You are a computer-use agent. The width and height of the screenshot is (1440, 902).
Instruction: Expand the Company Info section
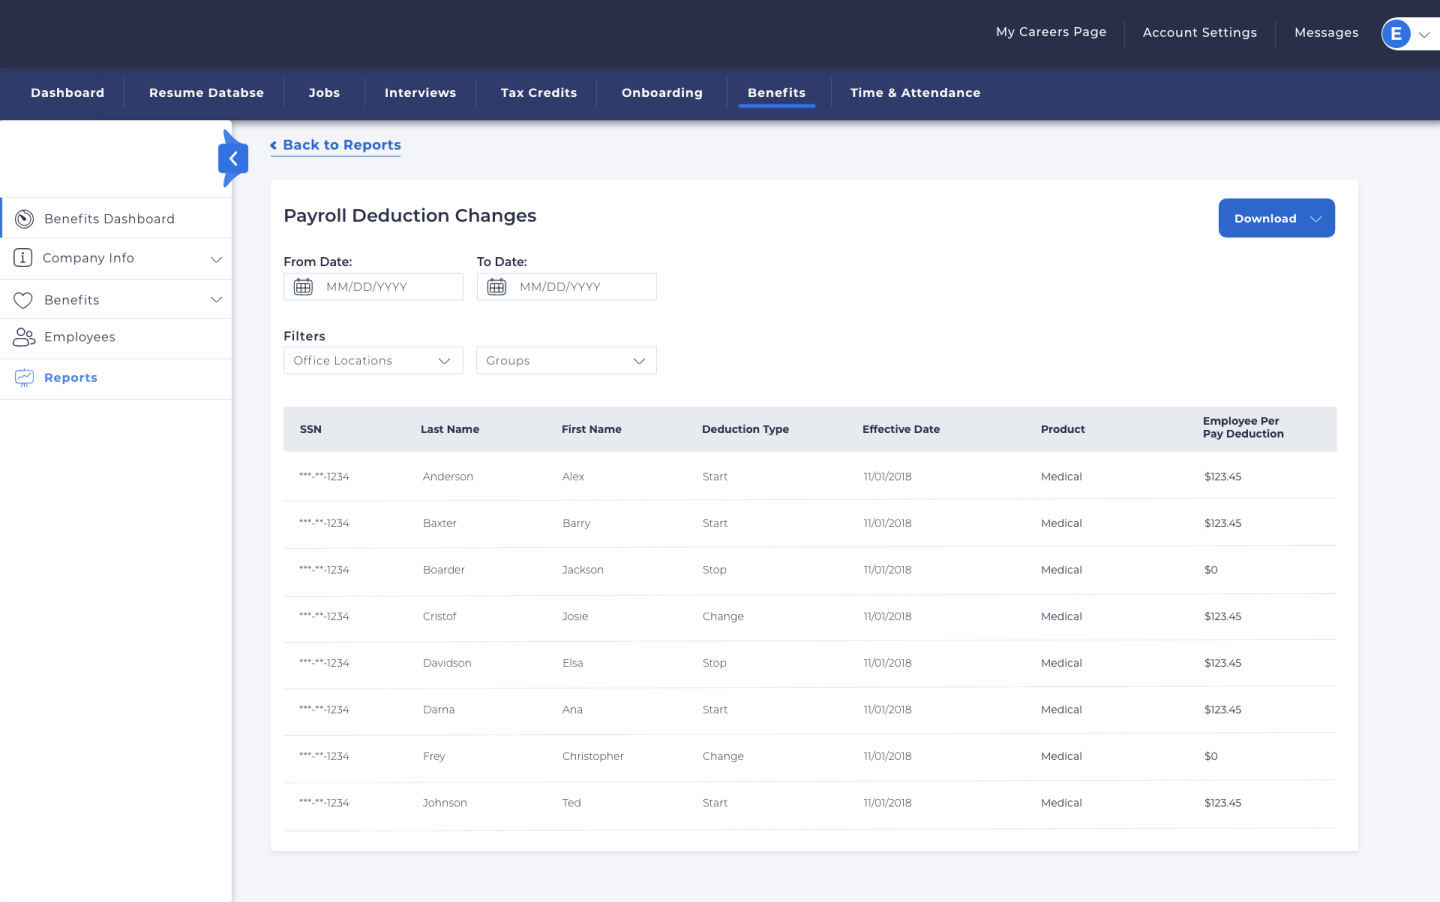(217, 258)
